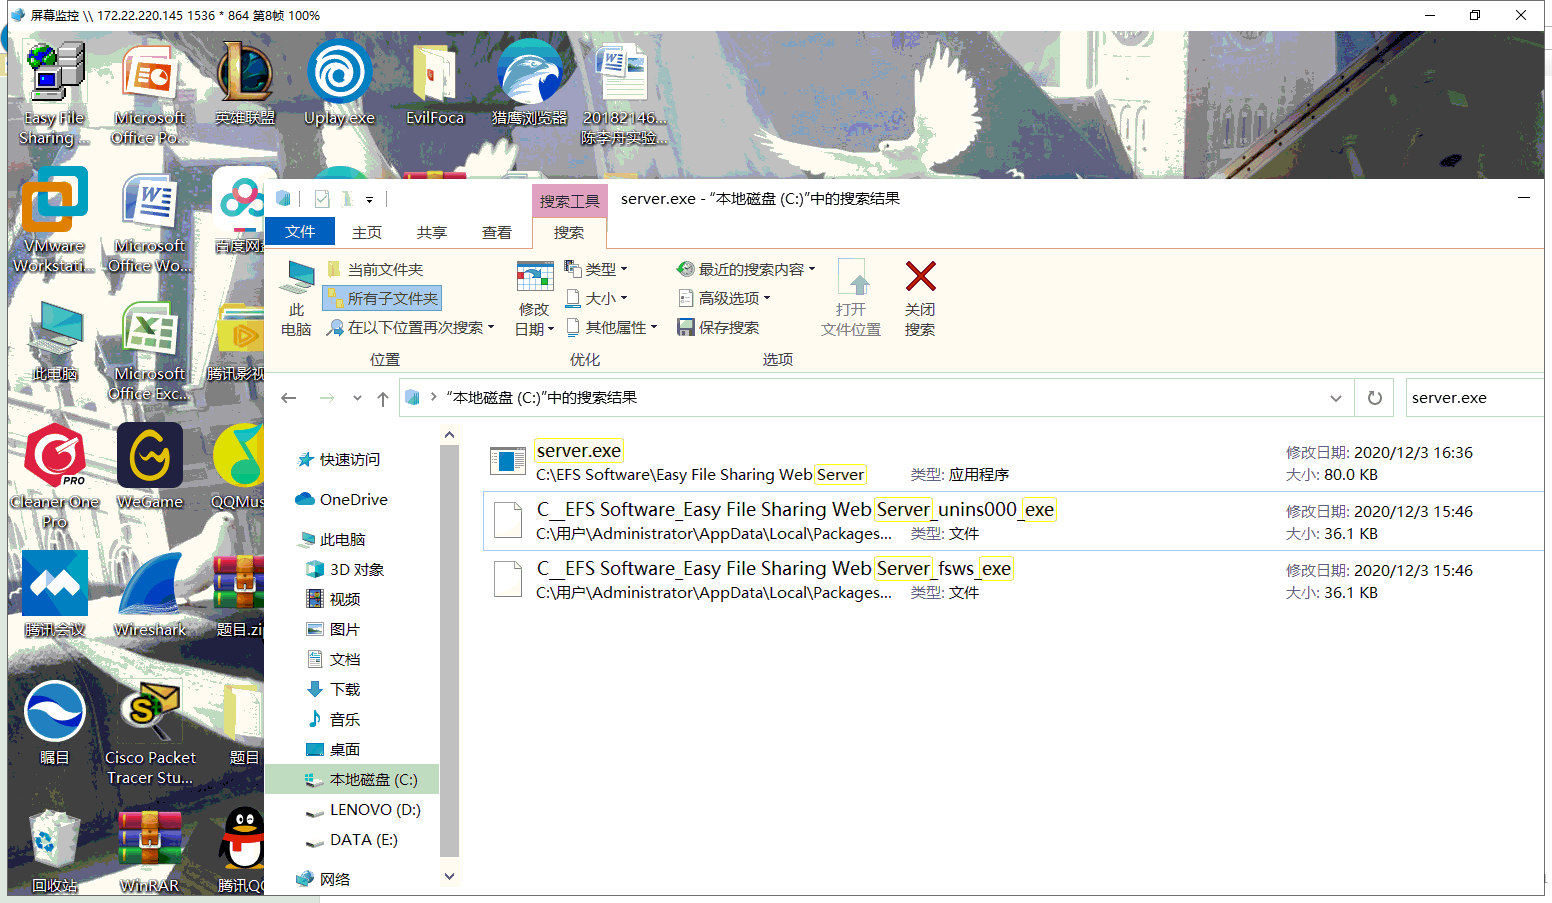Open Microsoft Office Excel desktop icon

click(149, 350)
